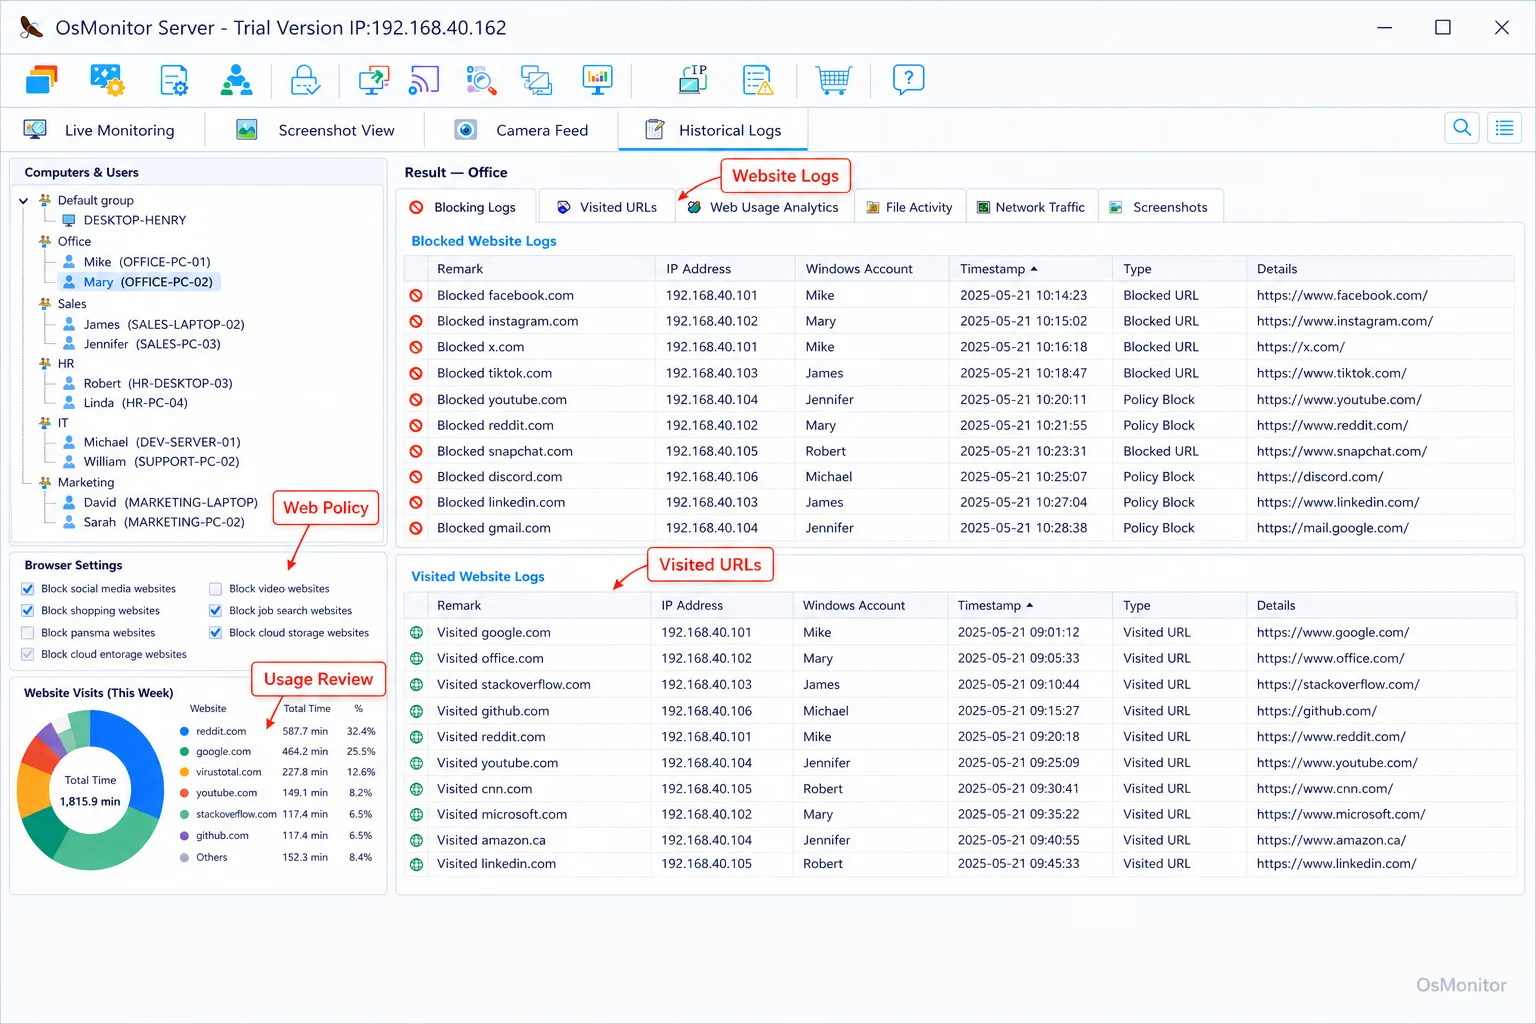Select Linda (HR-PC-04) in tree

point(135,403)
